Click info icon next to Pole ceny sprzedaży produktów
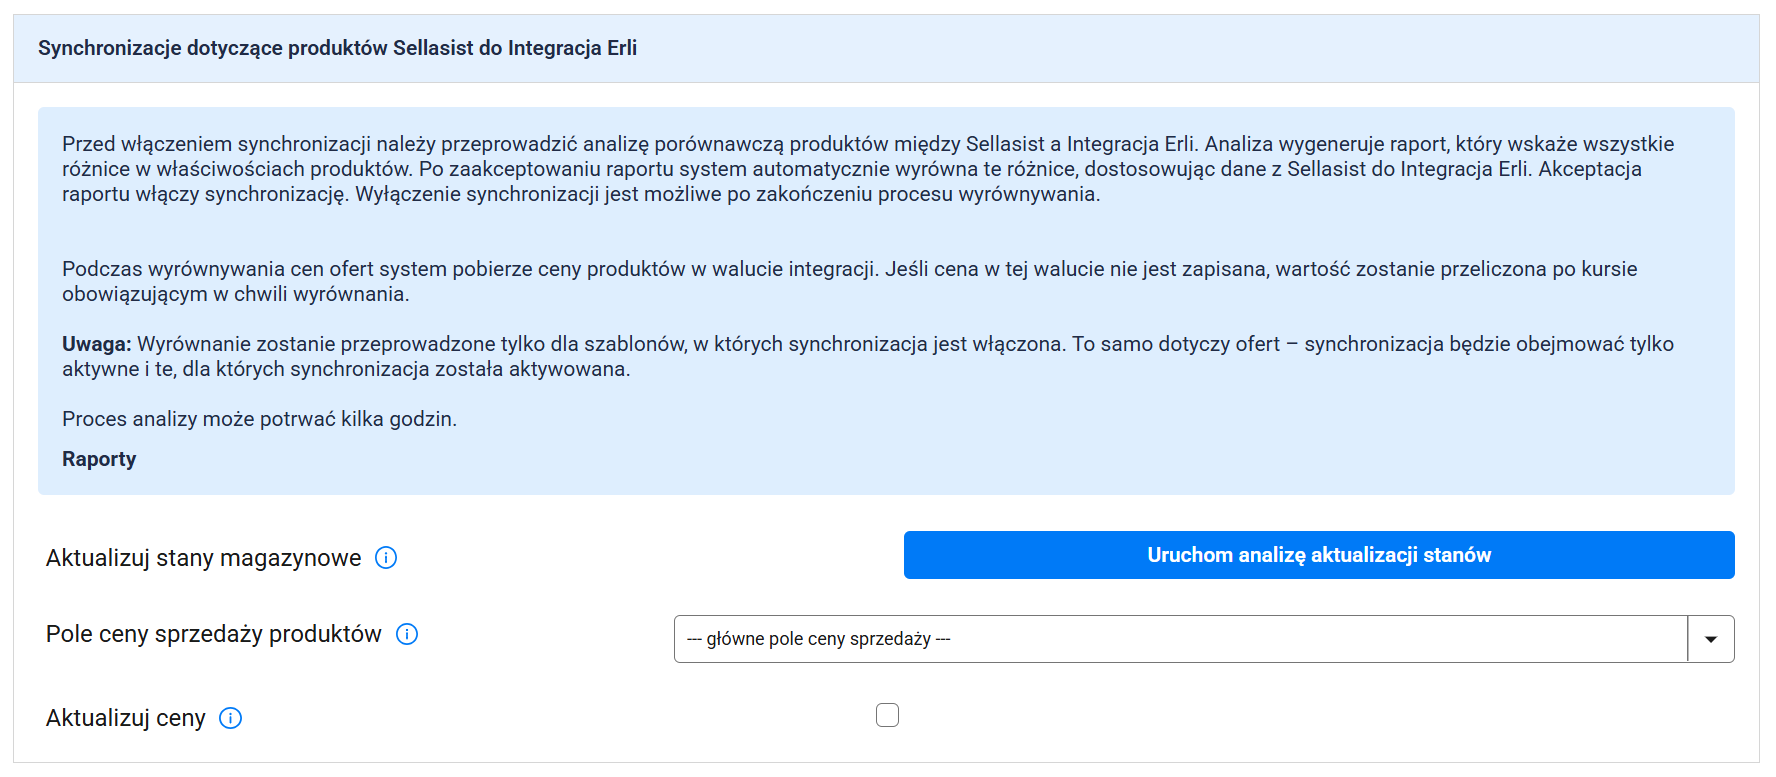The image size is (1776, 777). [x=407, y=634]
